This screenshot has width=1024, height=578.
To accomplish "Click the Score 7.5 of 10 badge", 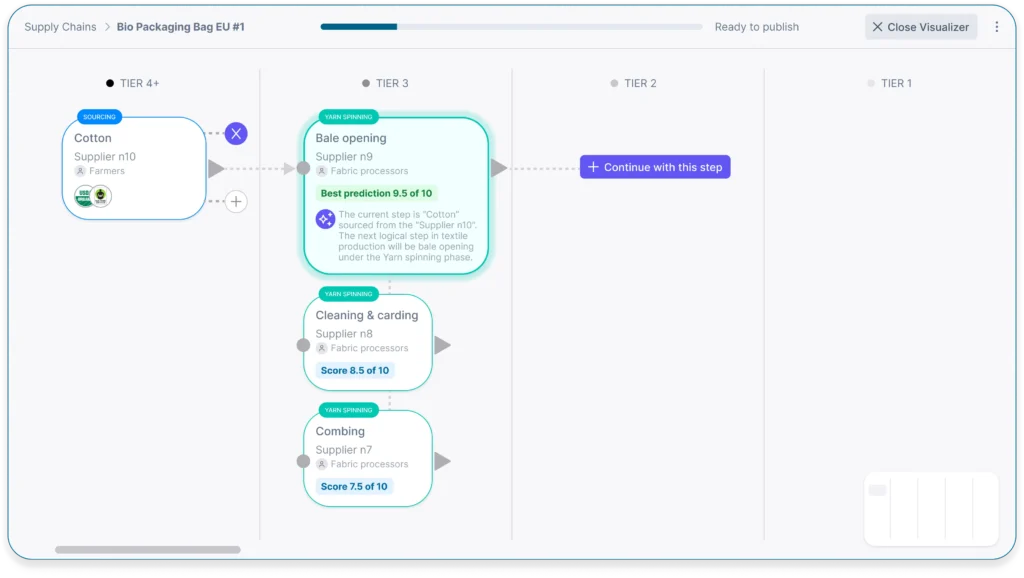I will (354, 487).
